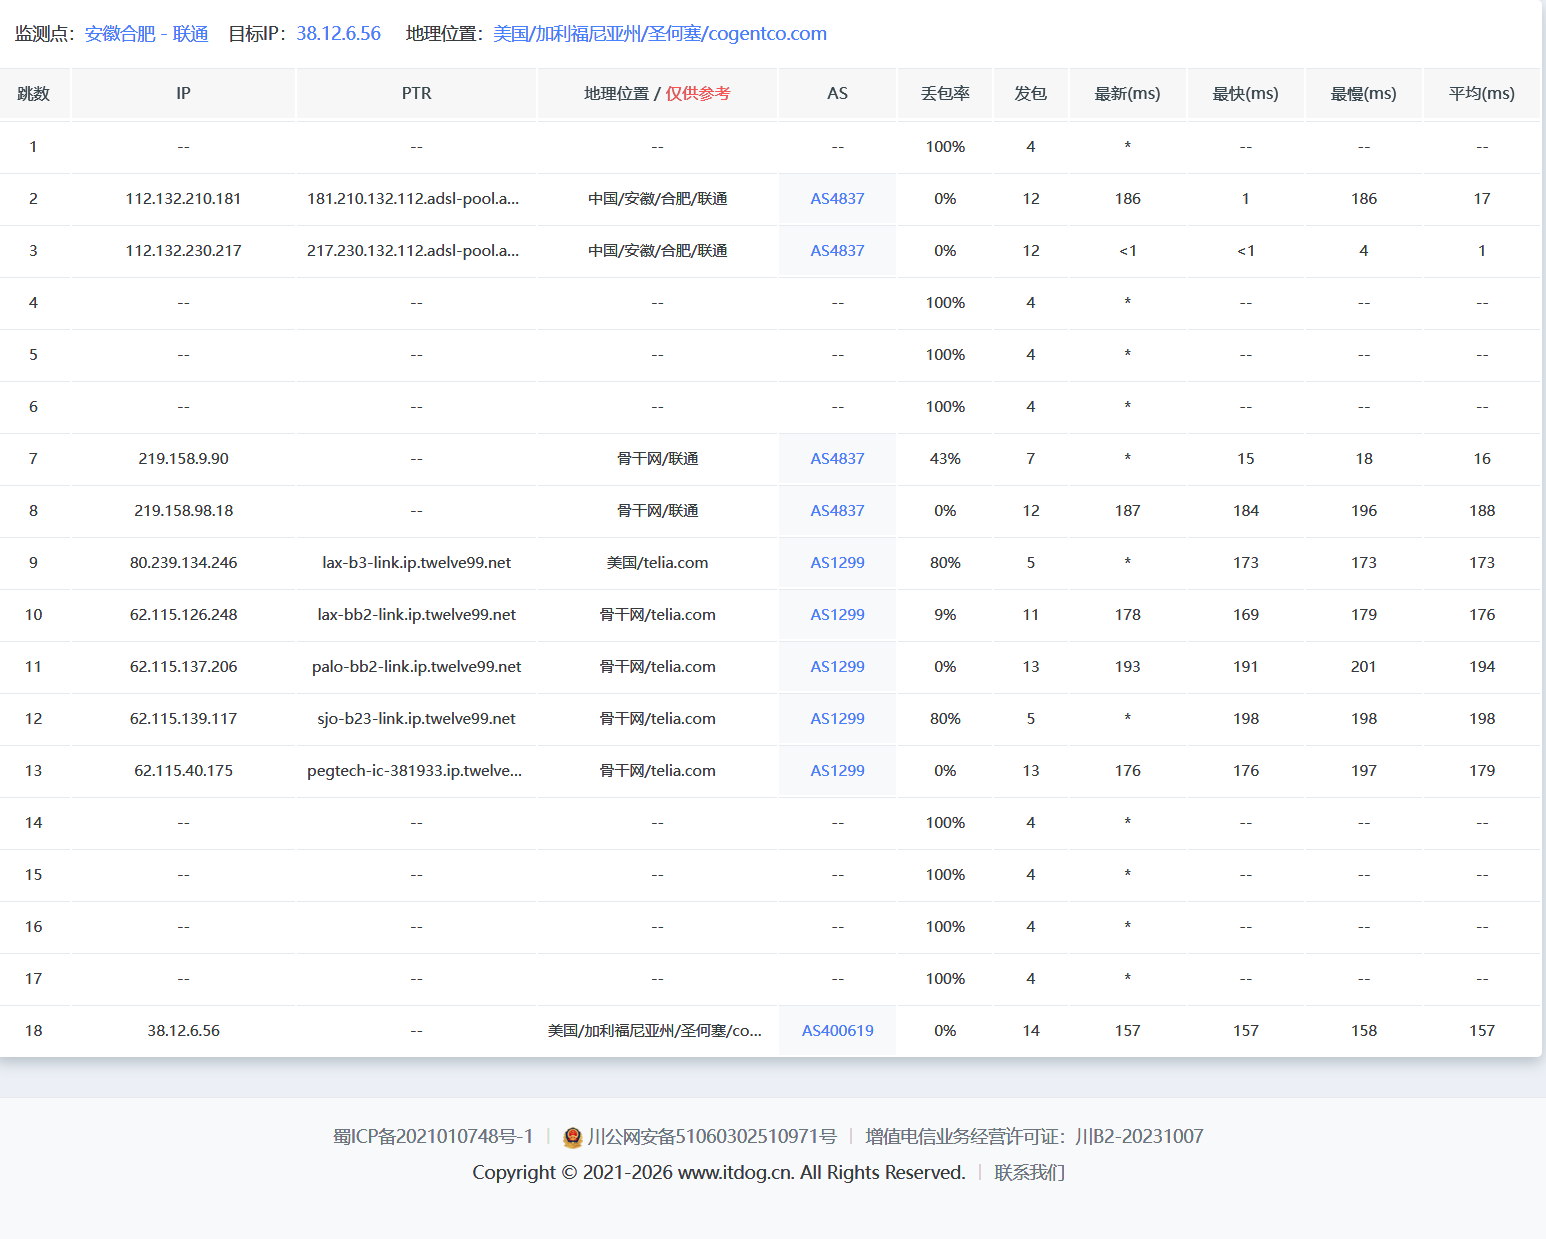Image resolution: width=1546 pixels, height=1239 pixels.
Task: Open the cogentco.com geographic location link
Action: (x=659, y=34)
